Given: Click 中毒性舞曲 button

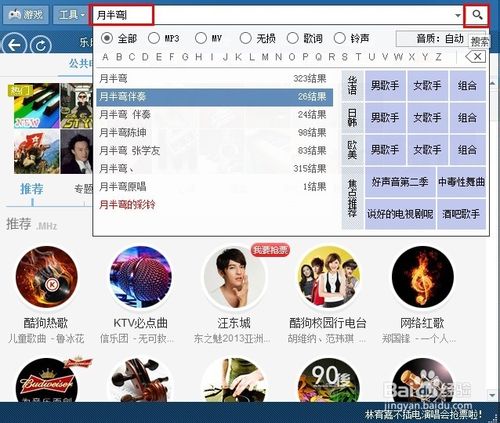Looking at the screenshot, I should (461, 182).
